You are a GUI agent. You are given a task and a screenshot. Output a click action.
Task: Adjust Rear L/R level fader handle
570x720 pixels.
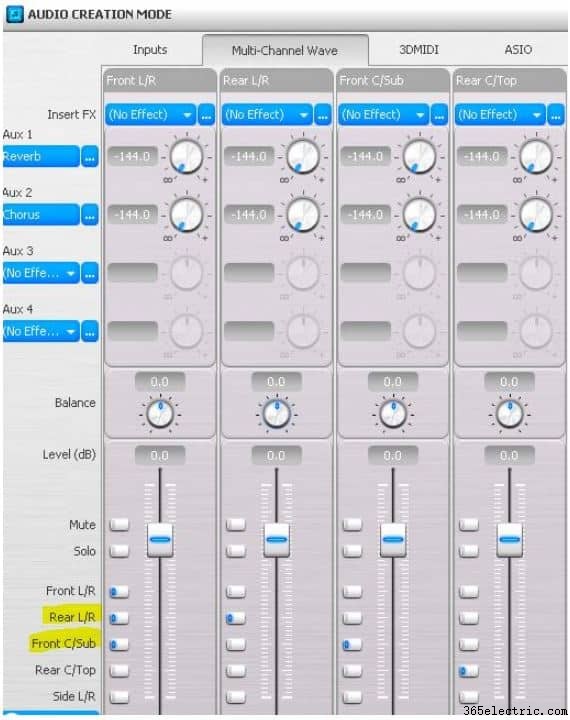click(x=277, y=540)
